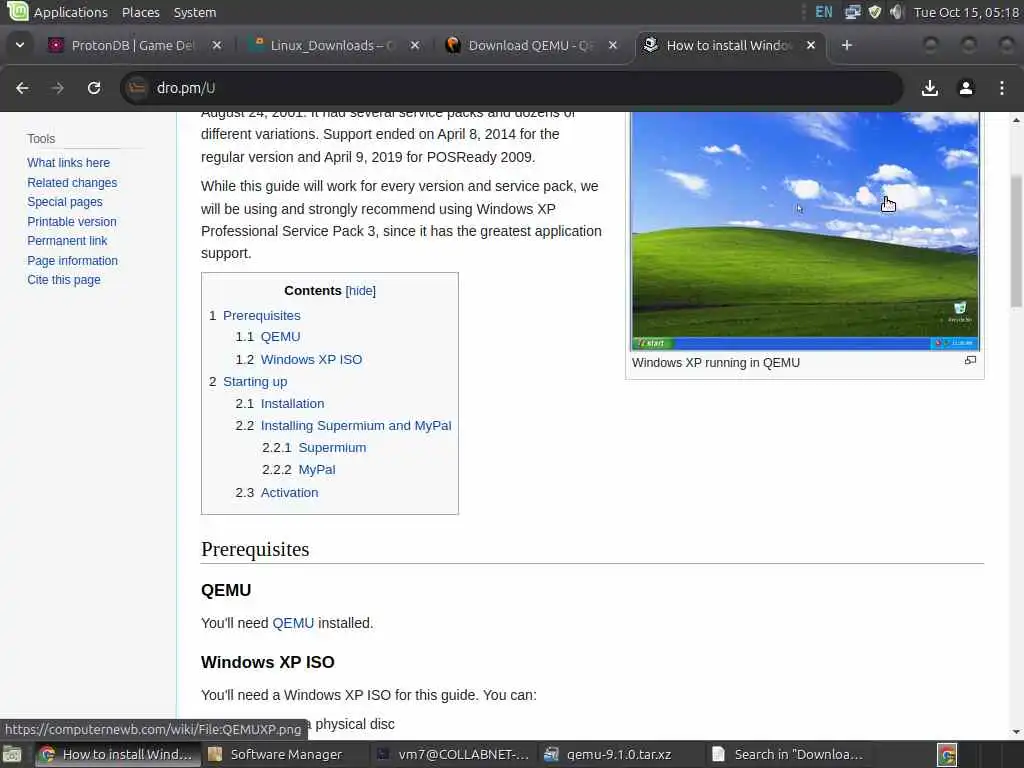This screenshot has height=768, width=1024.
Task: Open the System menu
Action: click(x=195, y=12)
